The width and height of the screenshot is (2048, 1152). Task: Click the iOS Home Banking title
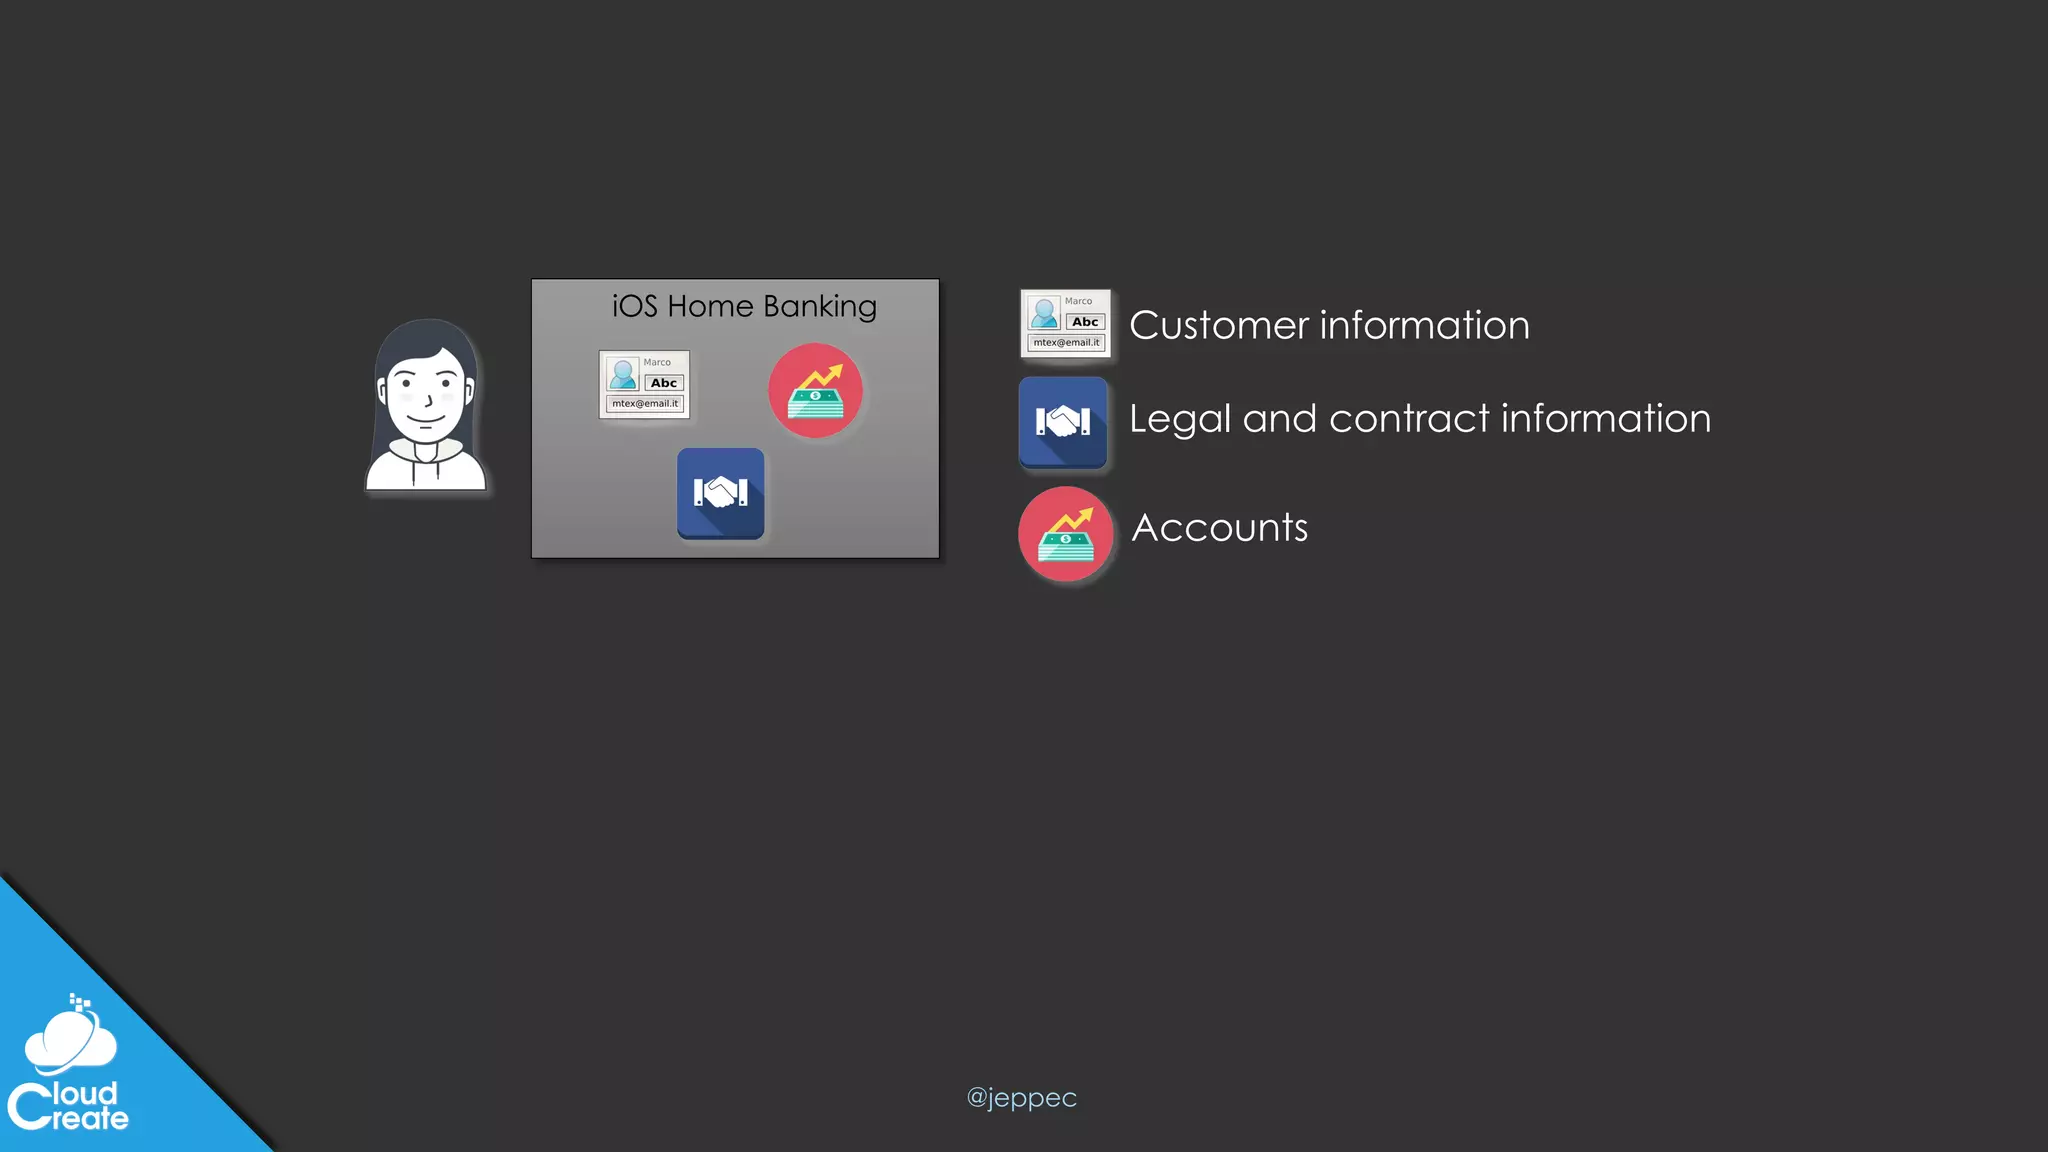744,306
